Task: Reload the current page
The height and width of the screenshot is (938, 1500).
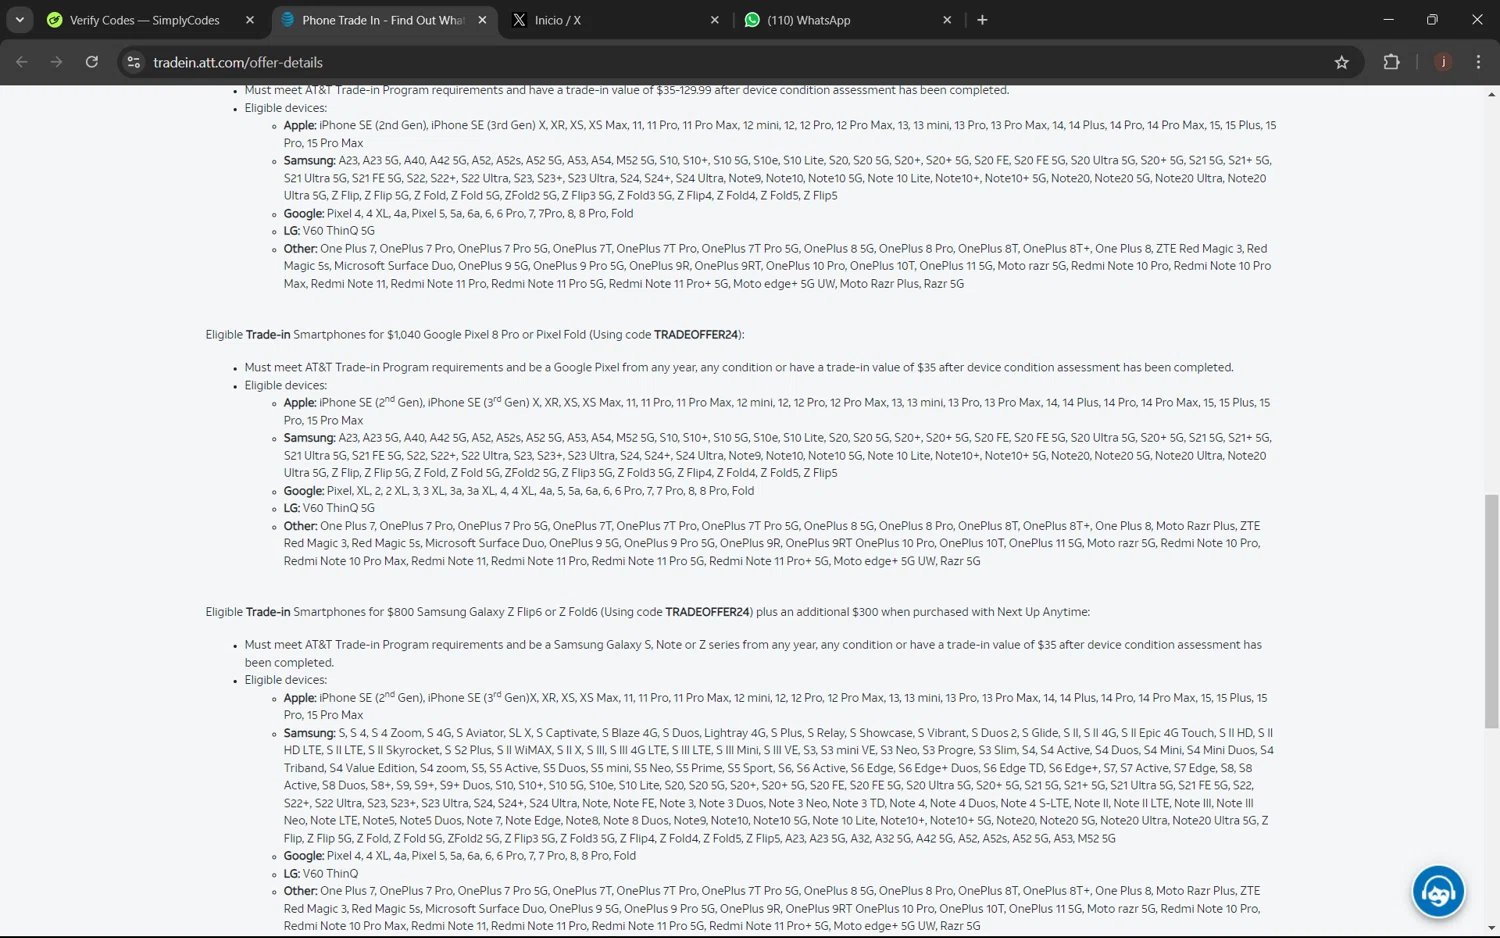Action: [91, 62]
